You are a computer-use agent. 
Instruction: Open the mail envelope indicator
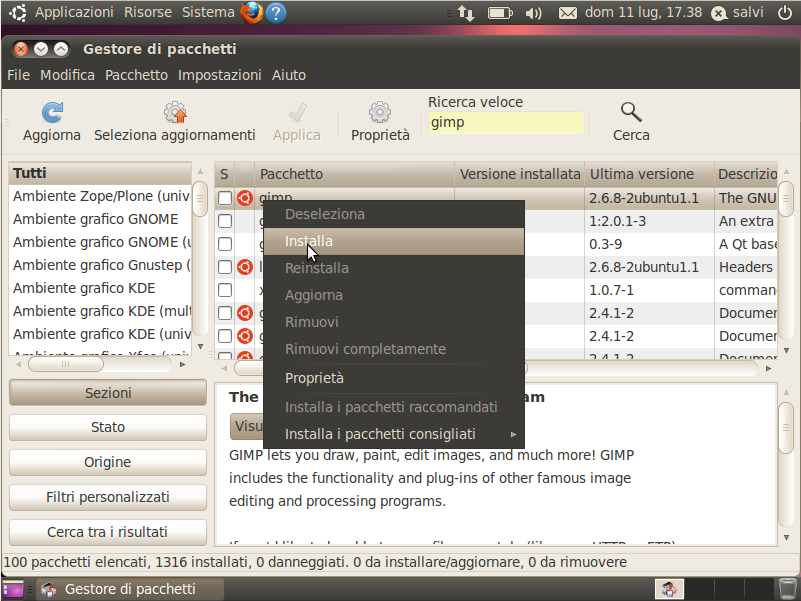[568, 13]
